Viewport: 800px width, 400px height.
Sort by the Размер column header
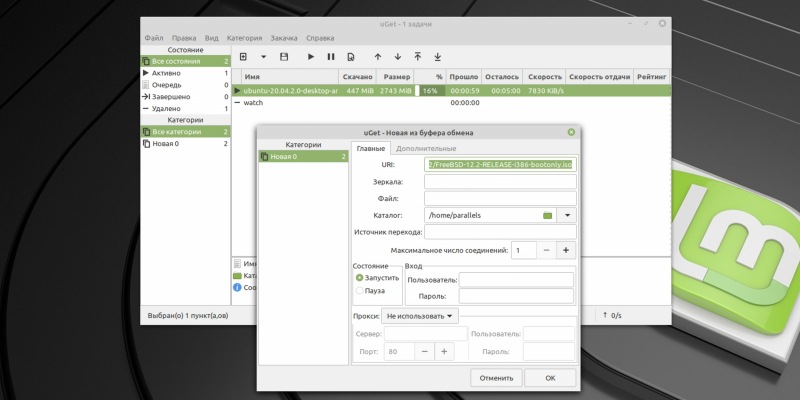click(395, 77)
